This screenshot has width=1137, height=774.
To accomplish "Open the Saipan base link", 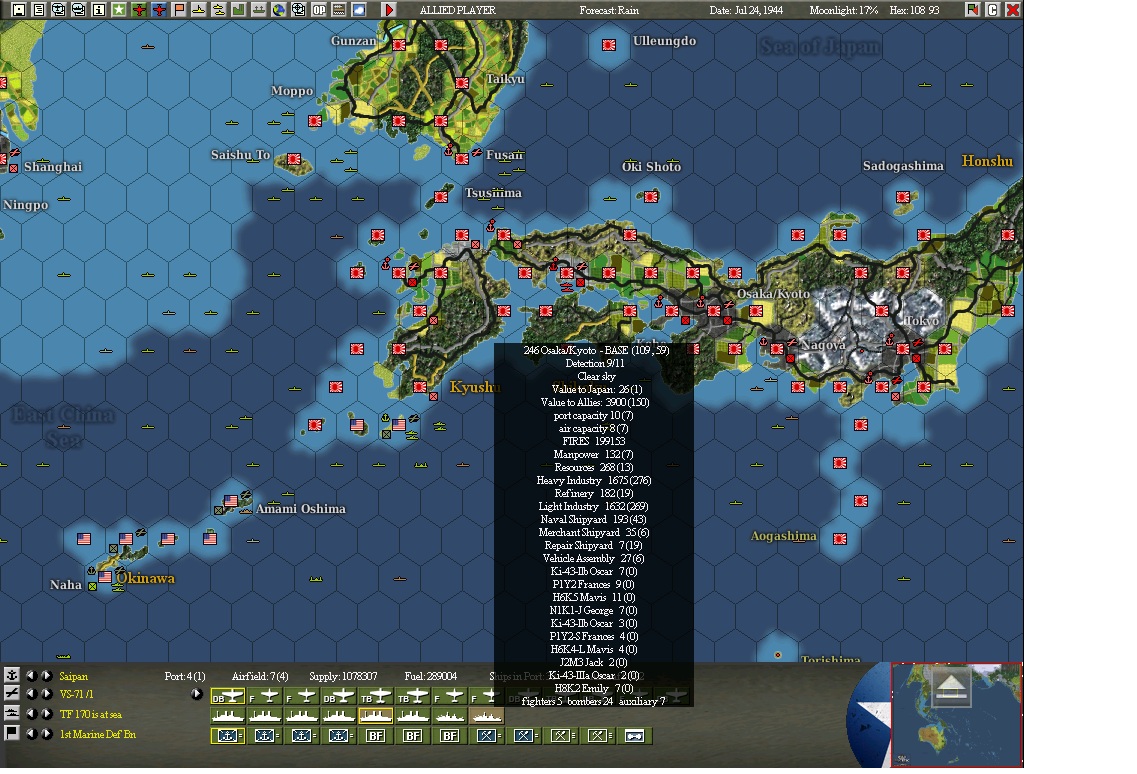I will [x=73, y=676].
